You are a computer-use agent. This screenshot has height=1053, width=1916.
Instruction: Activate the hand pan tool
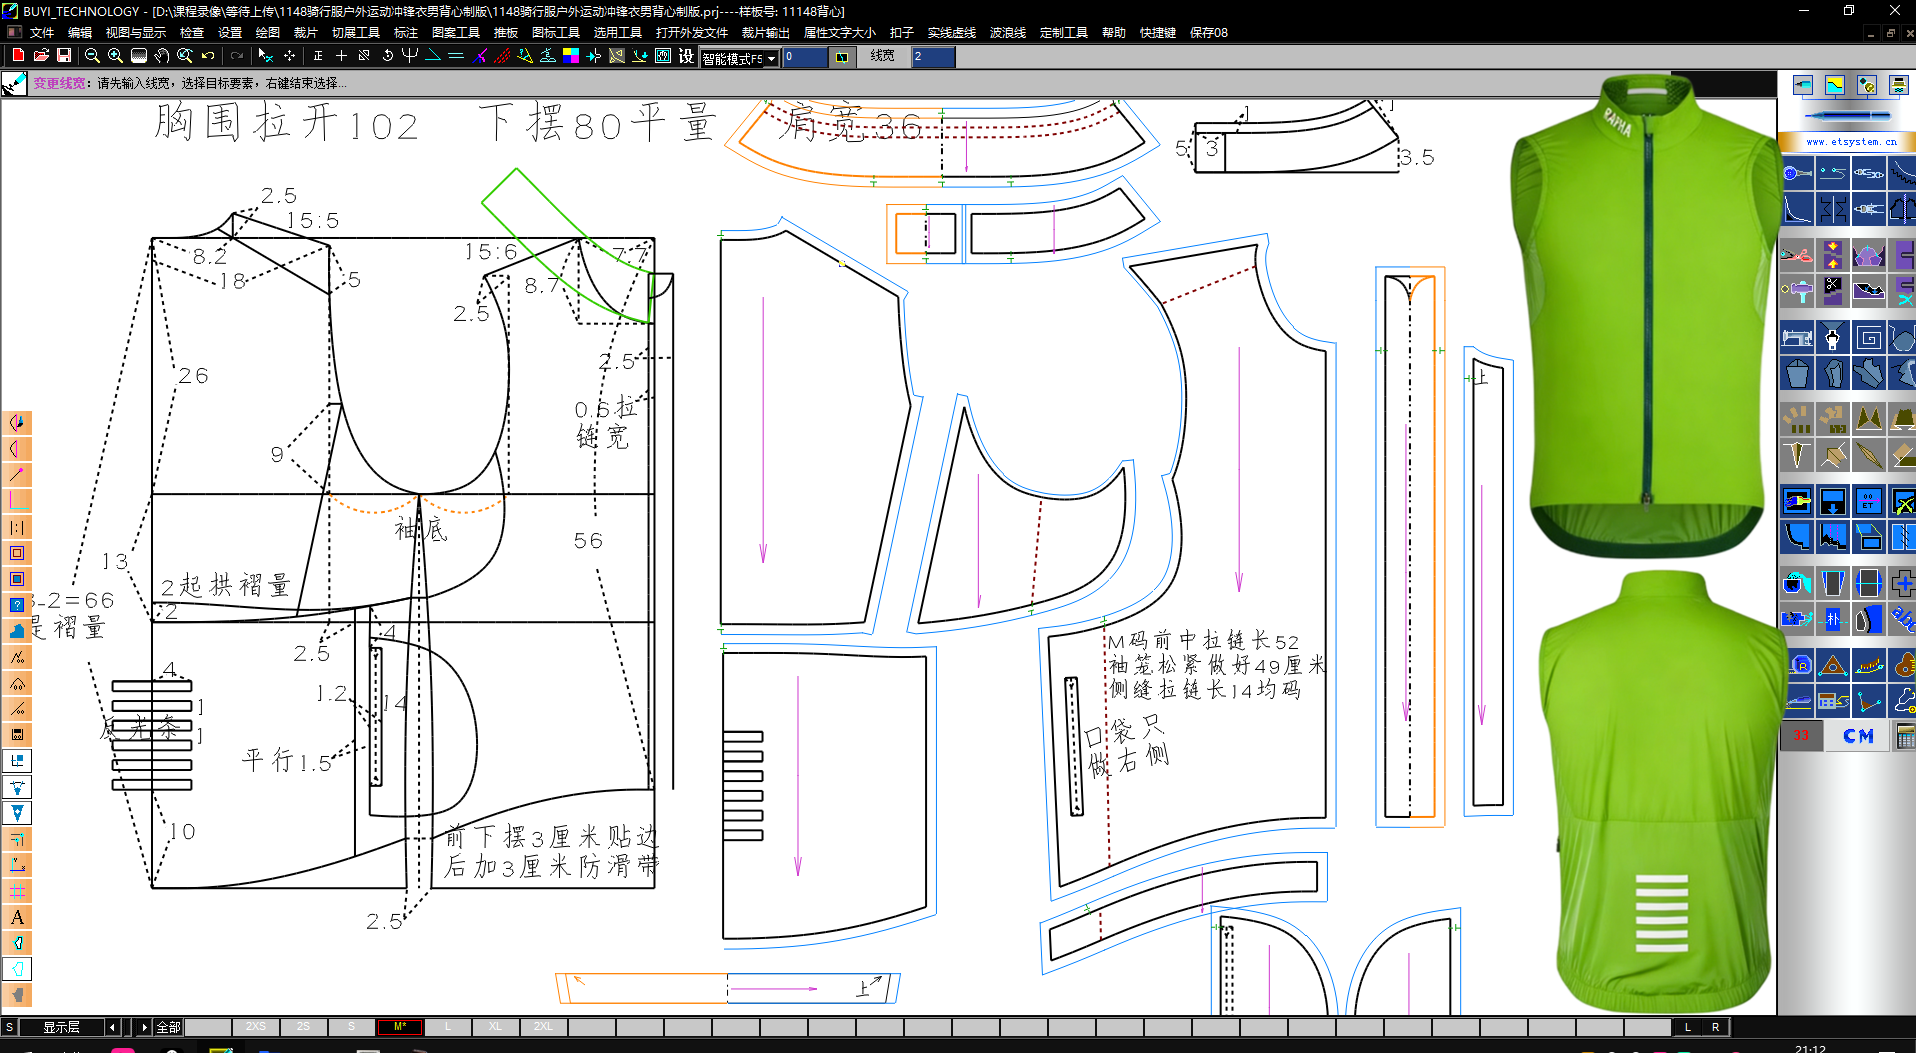tap(162, 56)
